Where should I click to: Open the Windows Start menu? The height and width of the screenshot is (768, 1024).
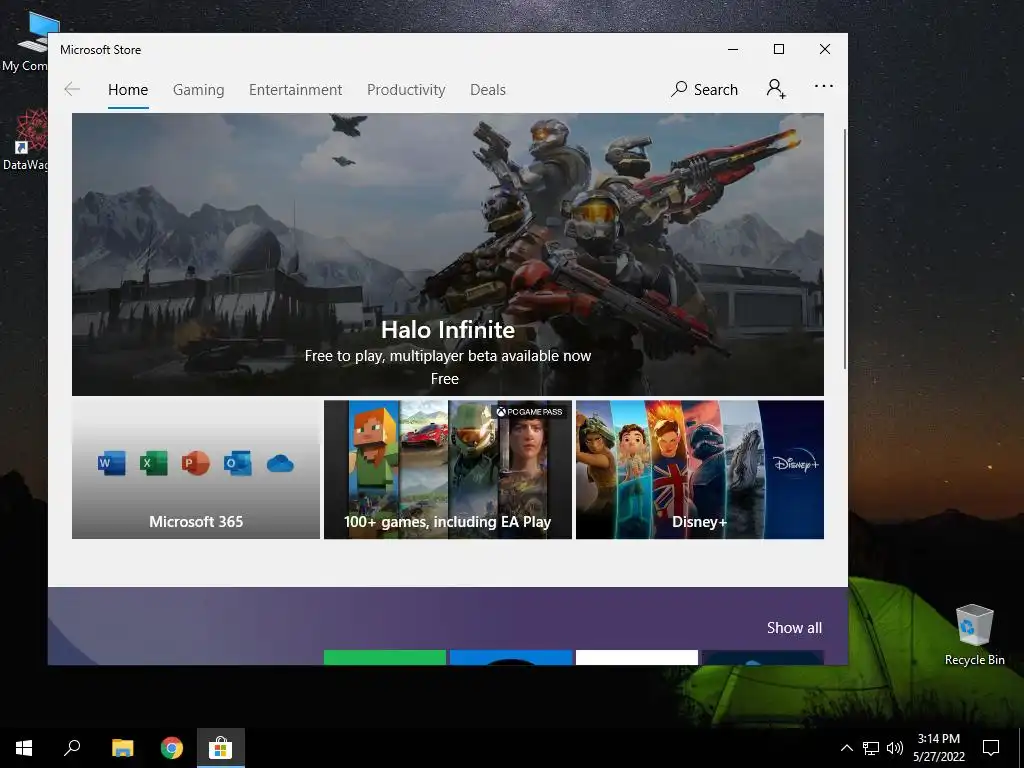click(x=24, y=748)
